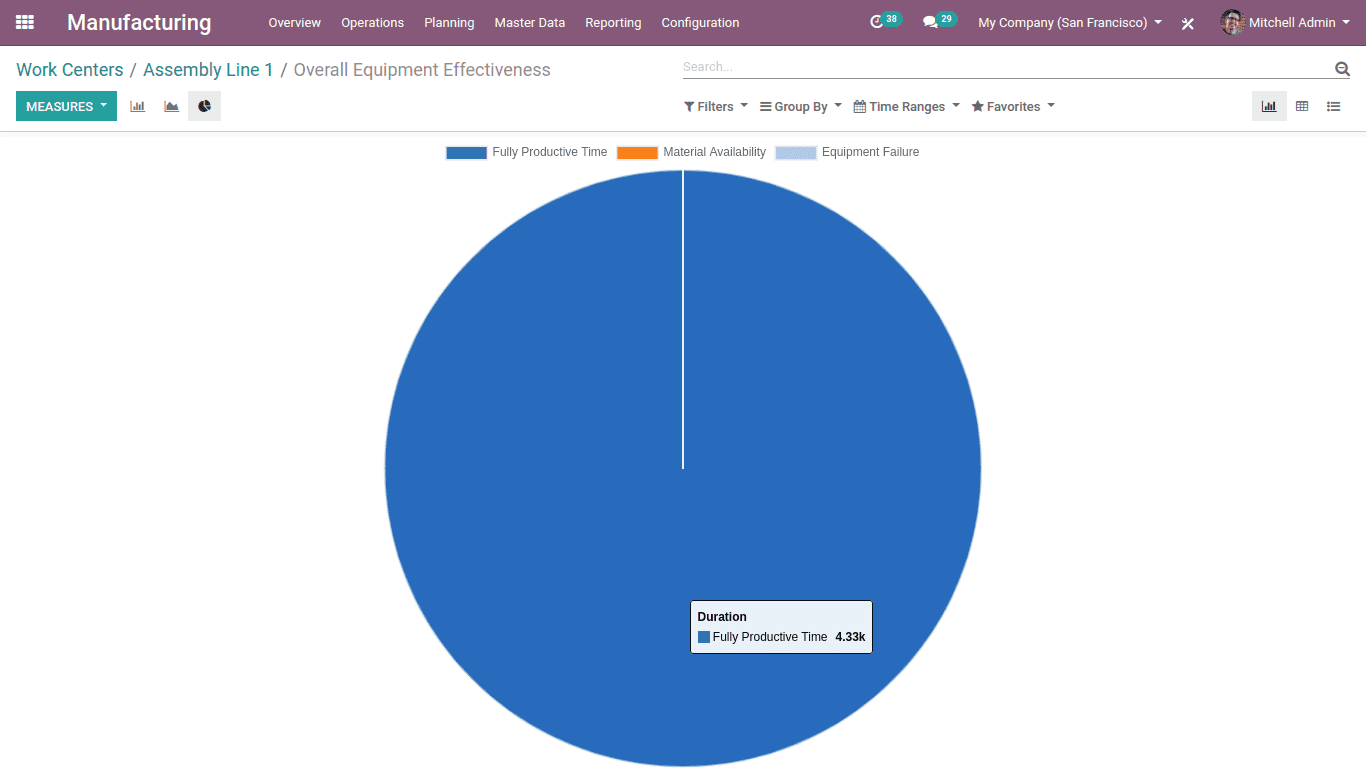This screenshot has height=768, width=1366.
Task: Open the Overview menu
Action: point(295,22)
